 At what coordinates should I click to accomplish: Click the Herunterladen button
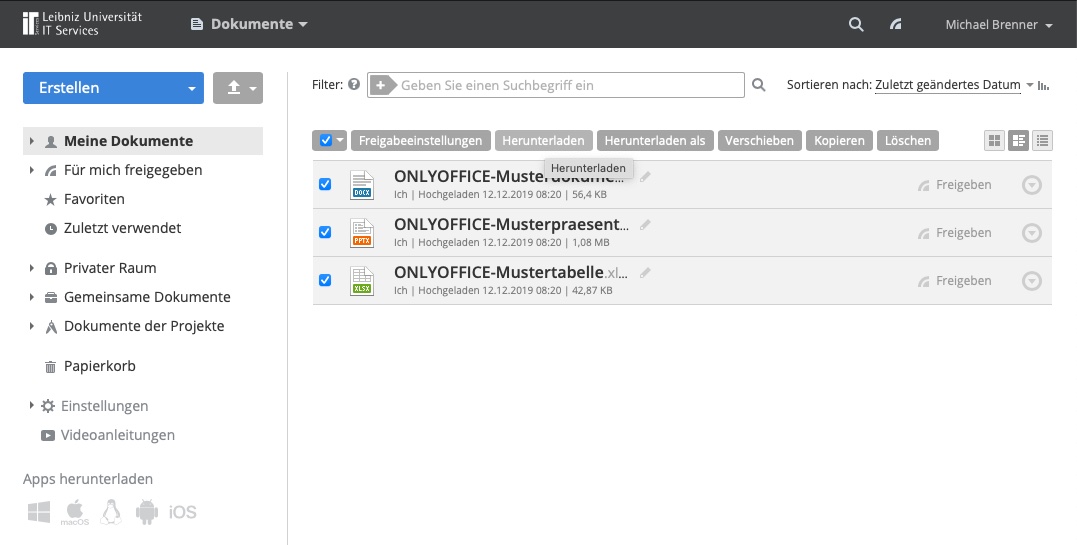tap(543, 141)
